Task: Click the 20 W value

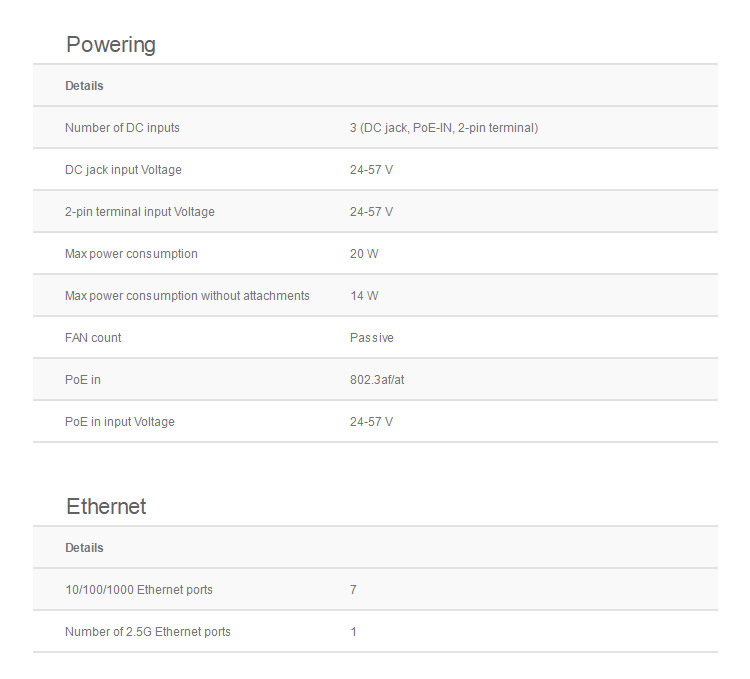Action: (x=364, y=254)
